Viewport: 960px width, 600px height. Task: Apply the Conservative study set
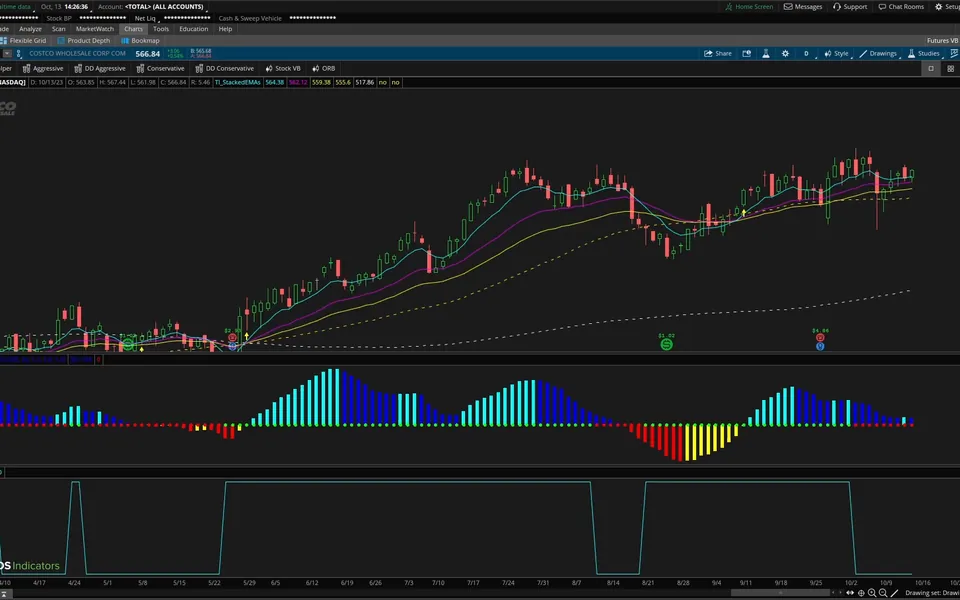pyautogui.click(x=160, y=69)
